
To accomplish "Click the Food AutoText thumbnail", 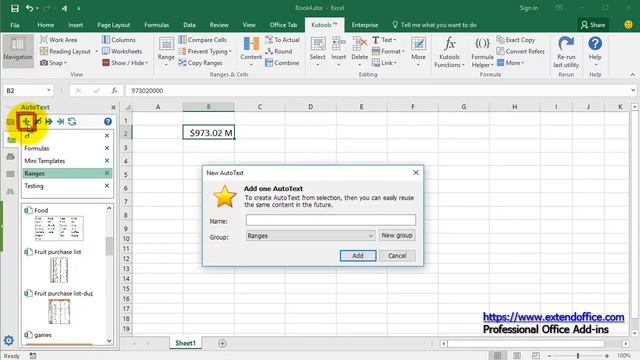I will pyautogui.click(x=59, y=228).
